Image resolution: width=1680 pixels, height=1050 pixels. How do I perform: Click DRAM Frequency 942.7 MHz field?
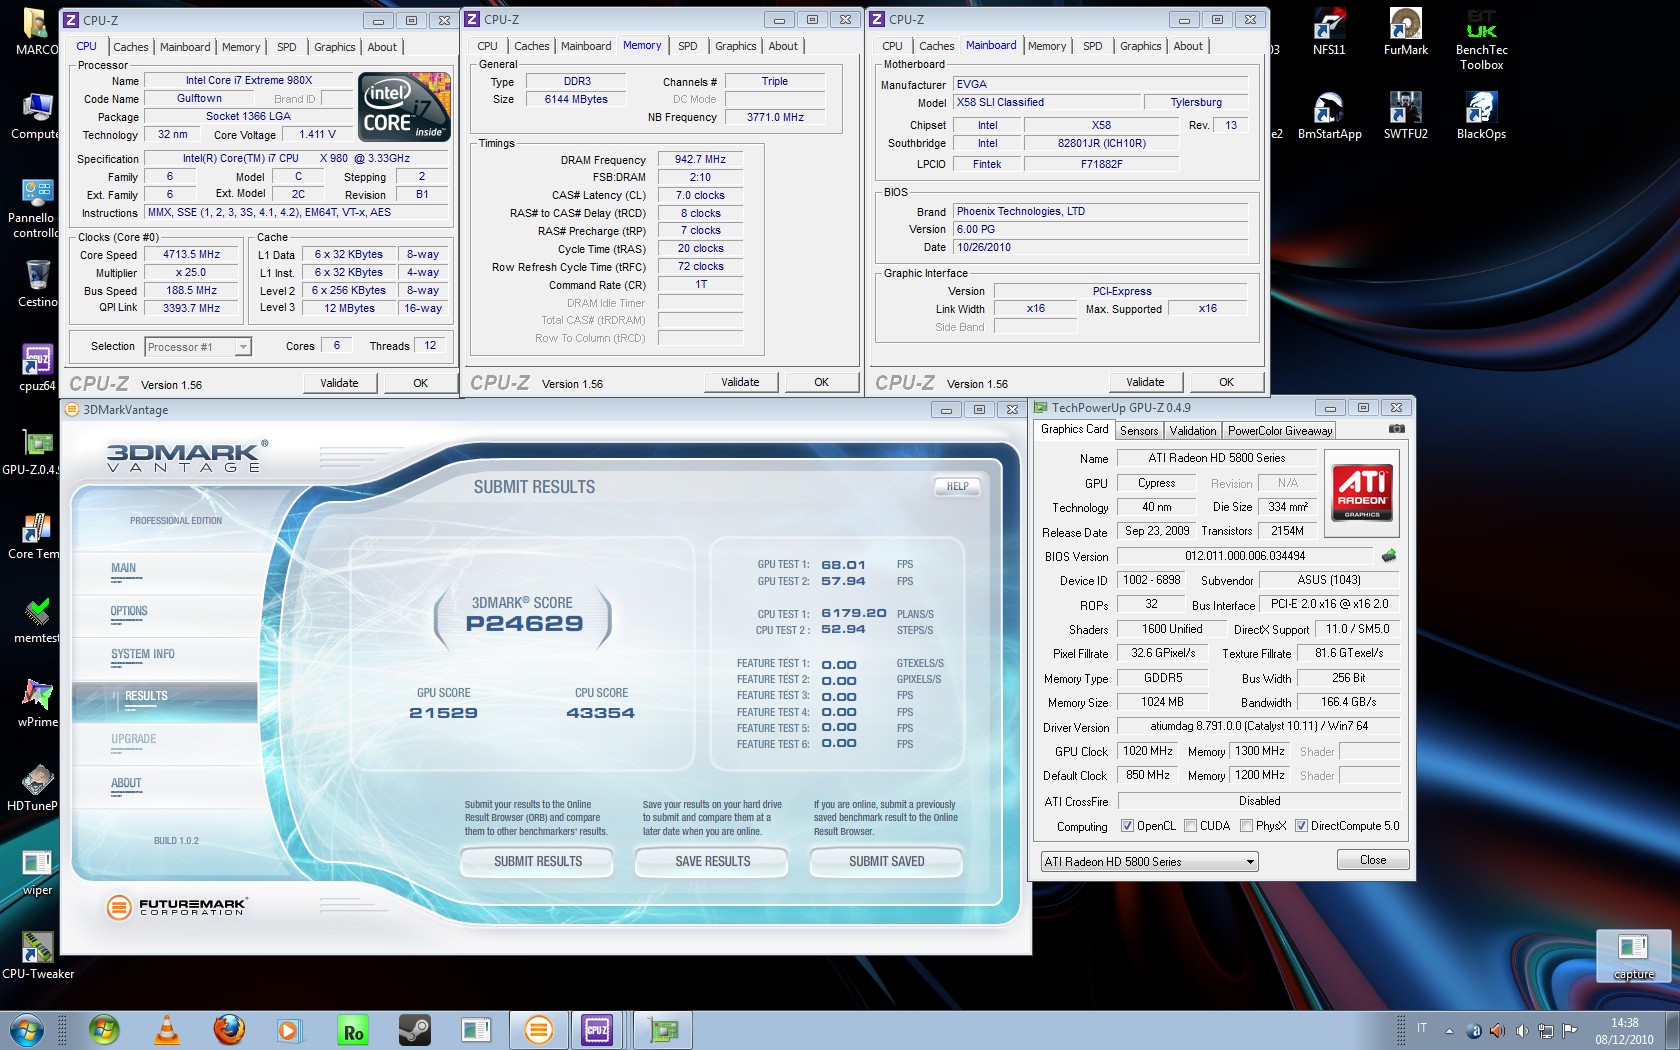[700, 159]
